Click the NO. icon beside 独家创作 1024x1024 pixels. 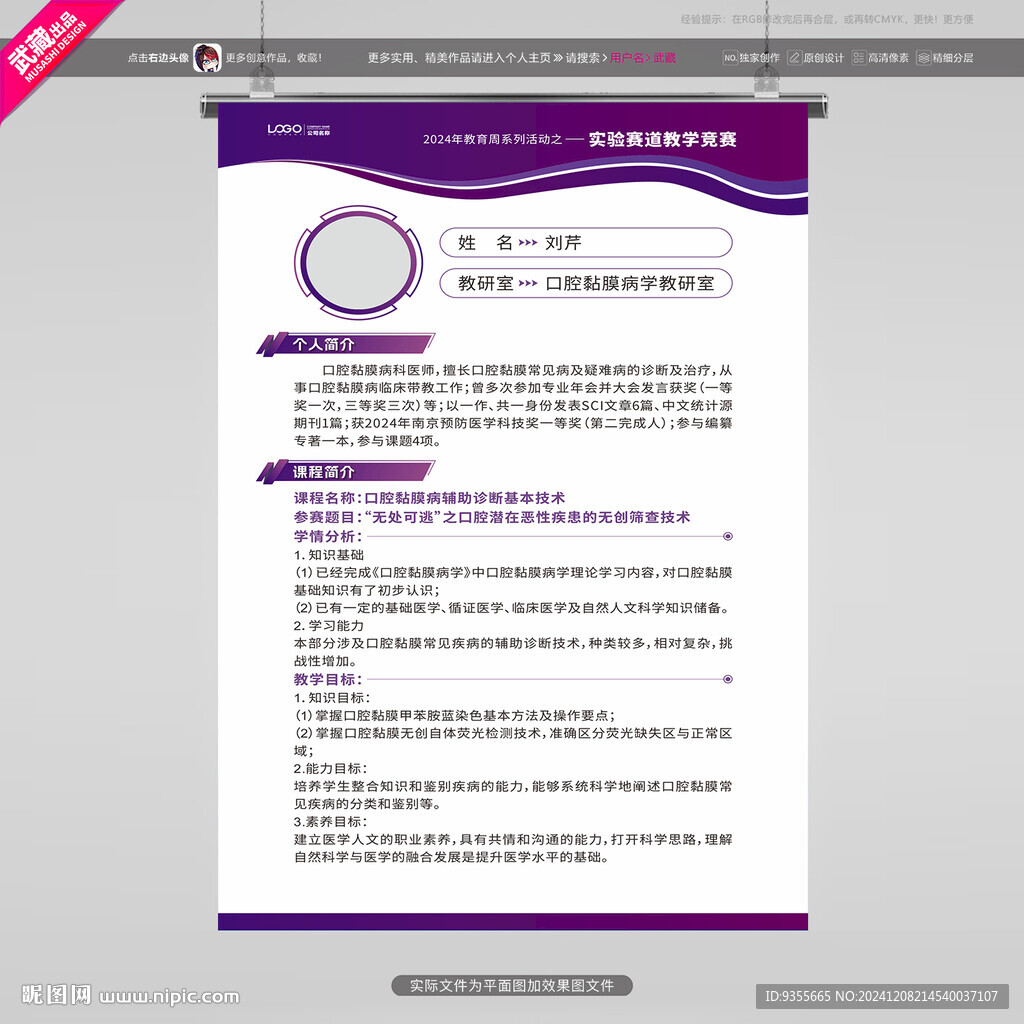click(x=730, y=57)
